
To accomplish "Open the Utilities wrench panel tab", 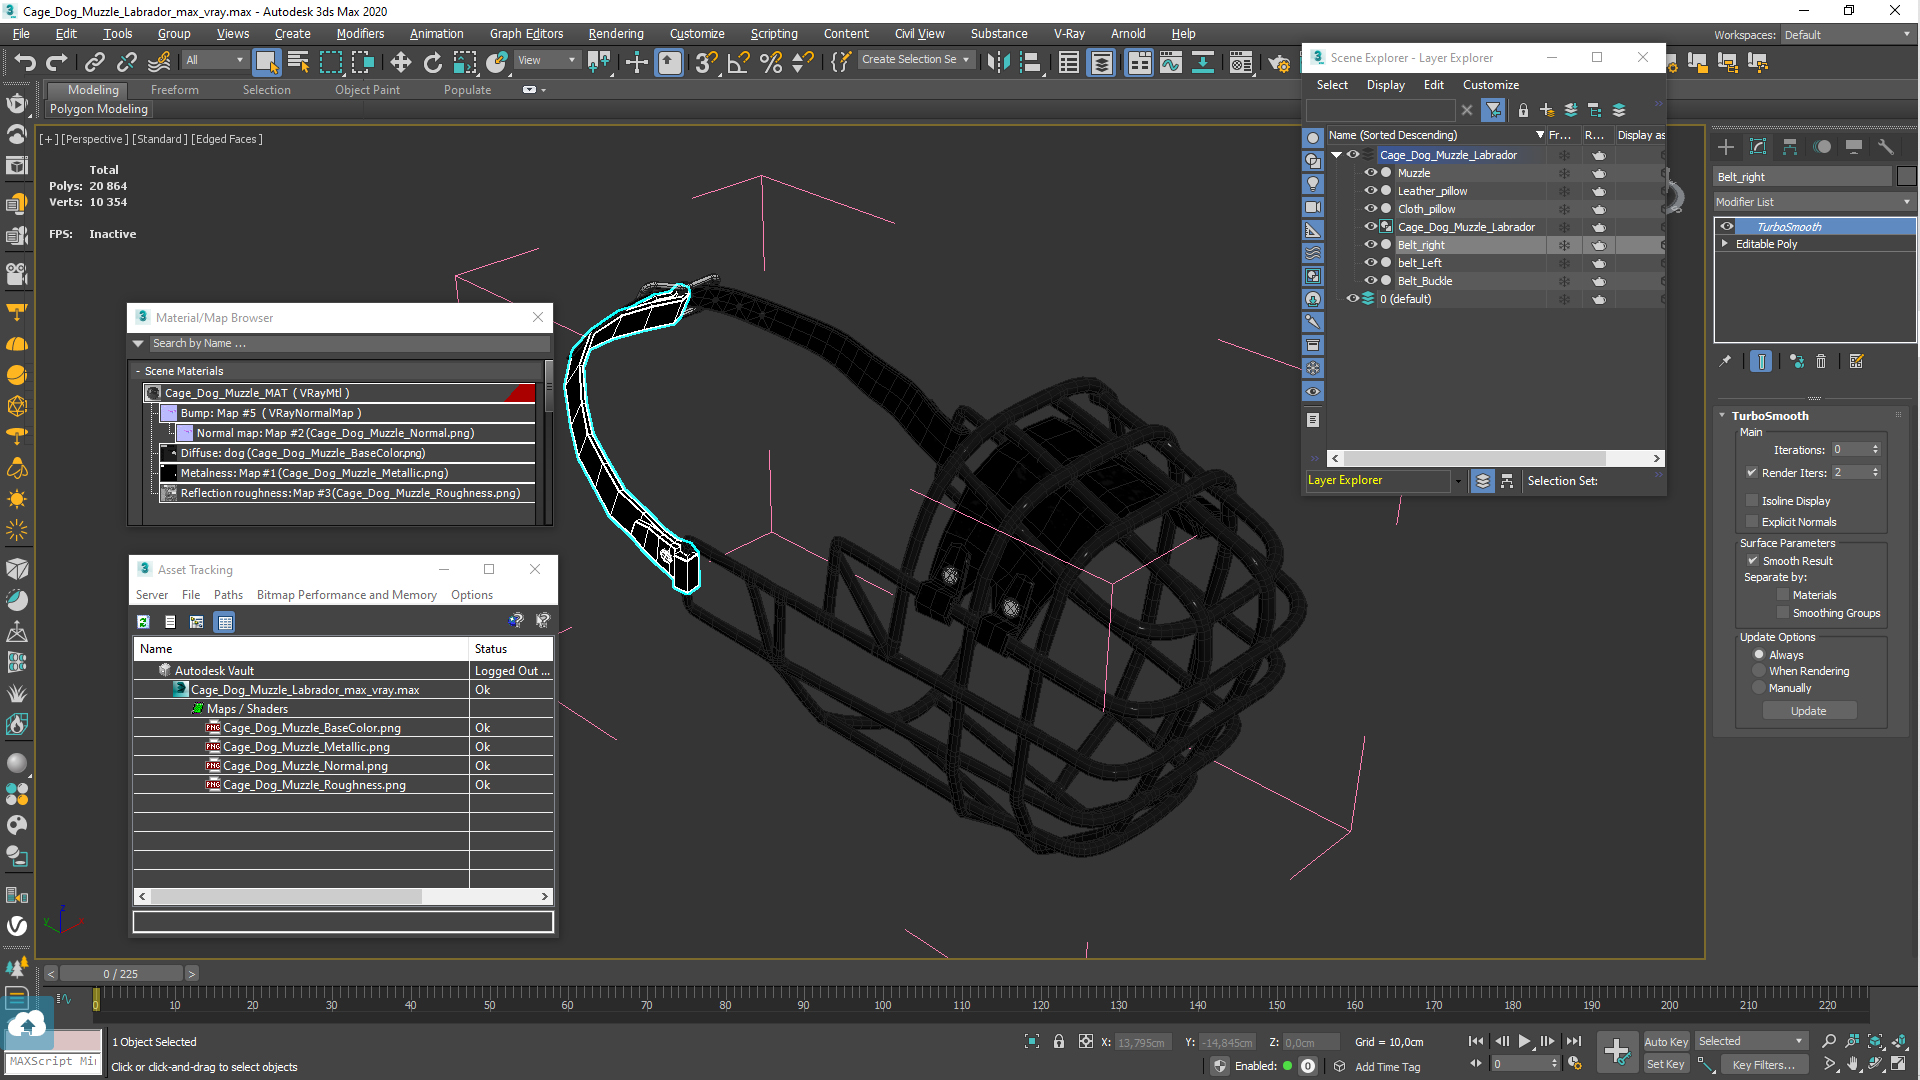I will (1886, 147).
